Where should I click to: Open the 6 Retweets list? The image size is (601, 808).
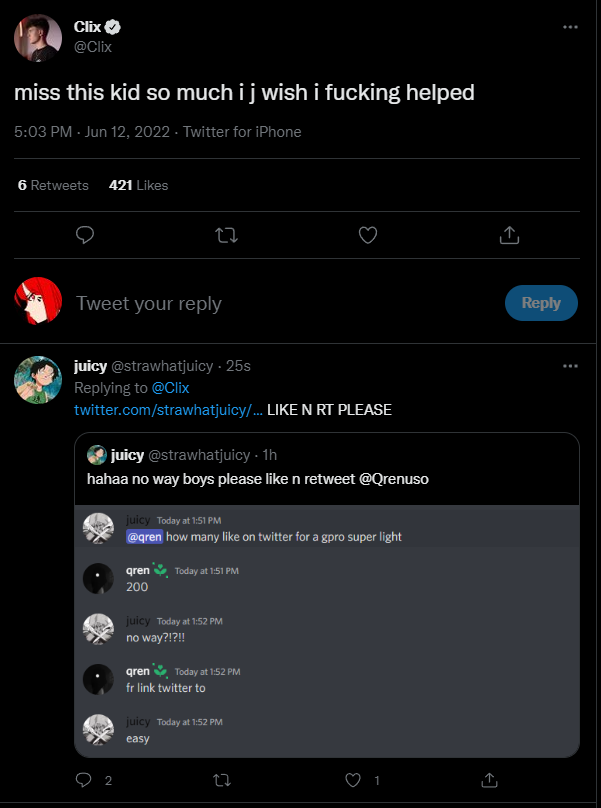[54, 185]
